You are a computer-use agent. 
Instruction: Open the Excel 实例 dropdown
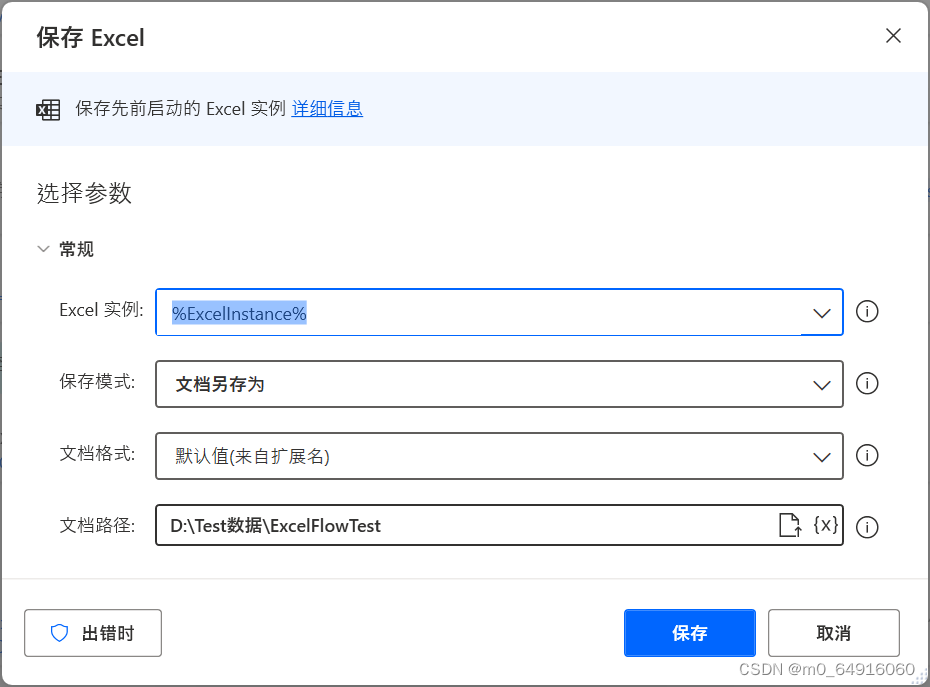(821, 312)
